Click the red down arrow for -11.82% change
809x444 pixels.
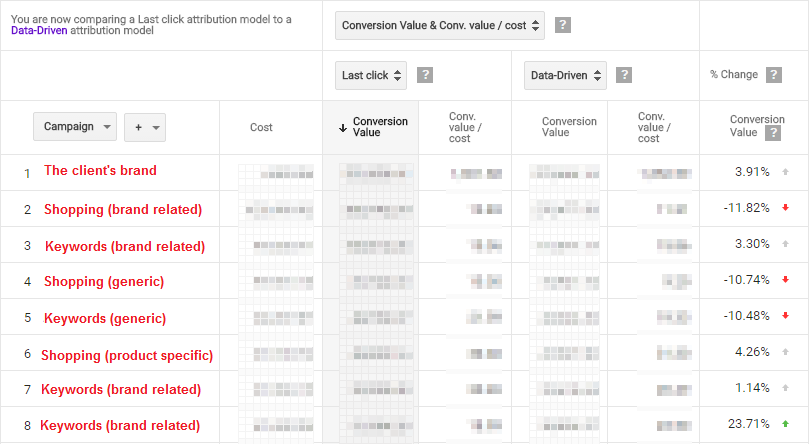[786, 208]
